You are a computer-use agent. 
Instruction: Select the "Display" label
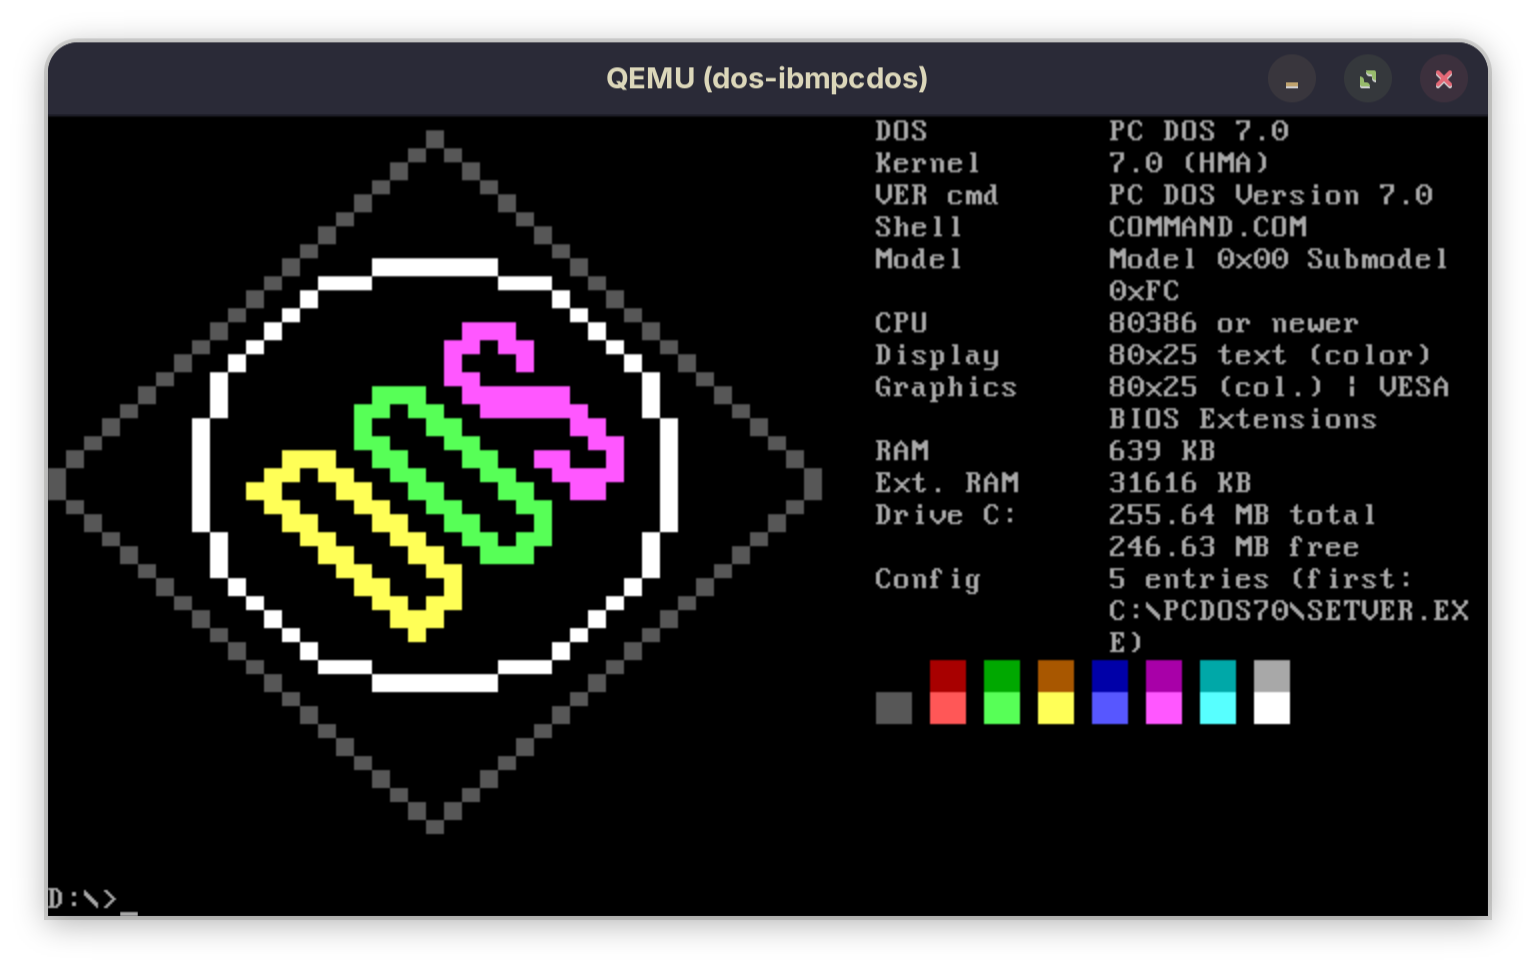pyautogui.click(x=936, y=356)
